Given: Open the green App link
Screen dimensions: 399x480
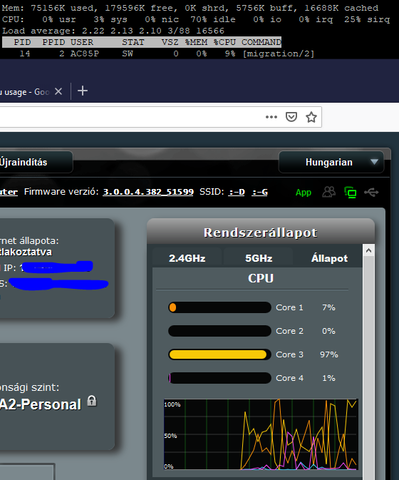Looking at the screenshot, I should tap(303, 193).
